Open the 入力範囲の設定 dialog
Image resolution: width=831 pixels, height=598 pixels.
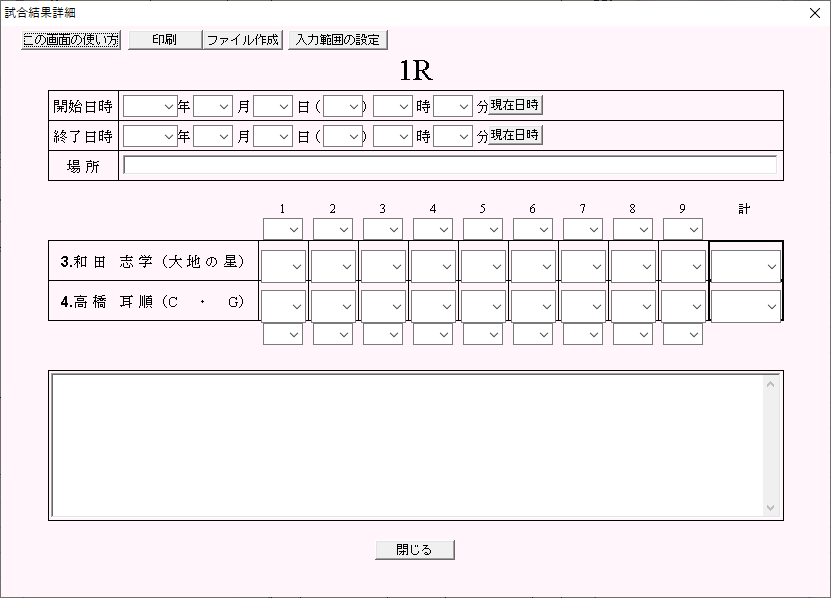338,40
